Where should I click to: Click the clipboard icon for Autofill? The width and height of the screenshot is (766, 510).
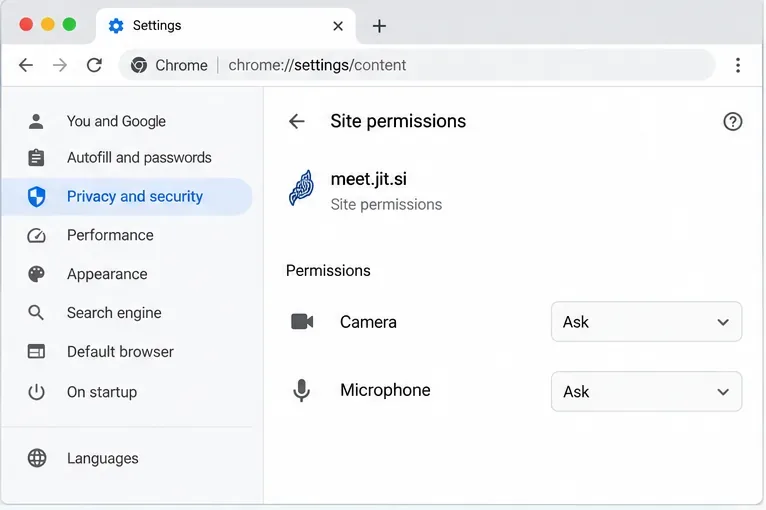(x=36, y=157)
